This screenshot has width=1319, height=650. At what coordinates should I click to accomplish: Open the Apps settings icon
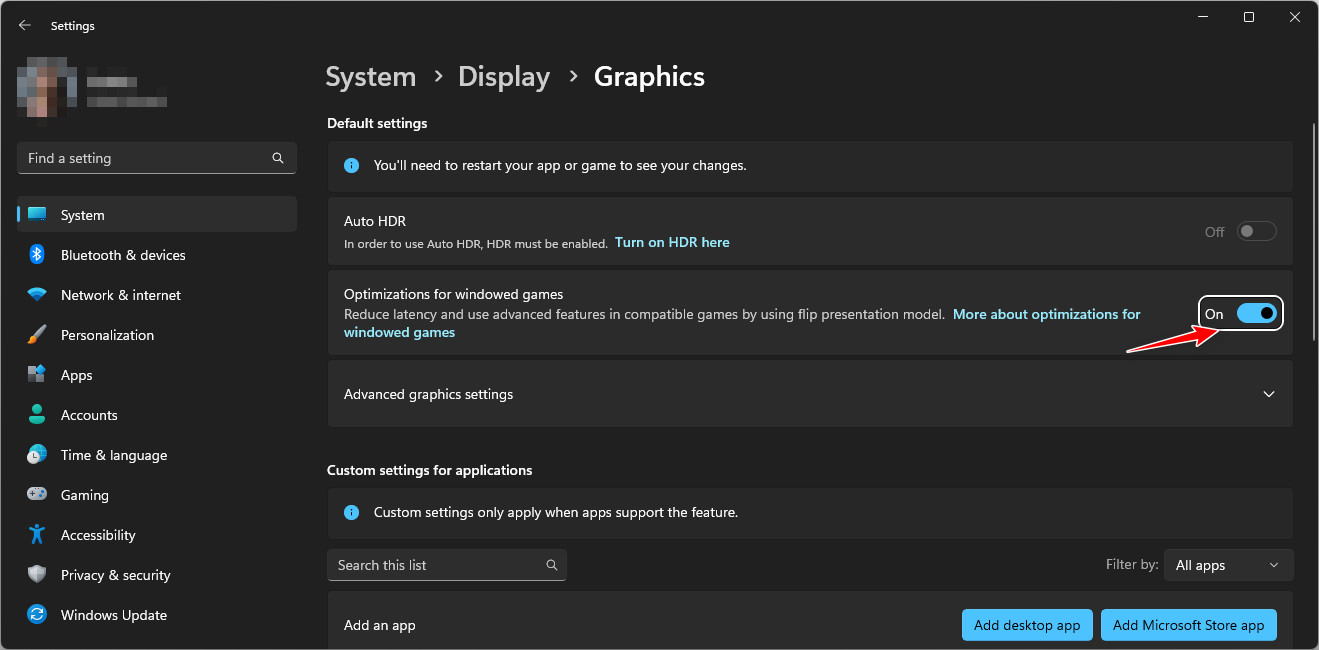click(x=37, y=375)
